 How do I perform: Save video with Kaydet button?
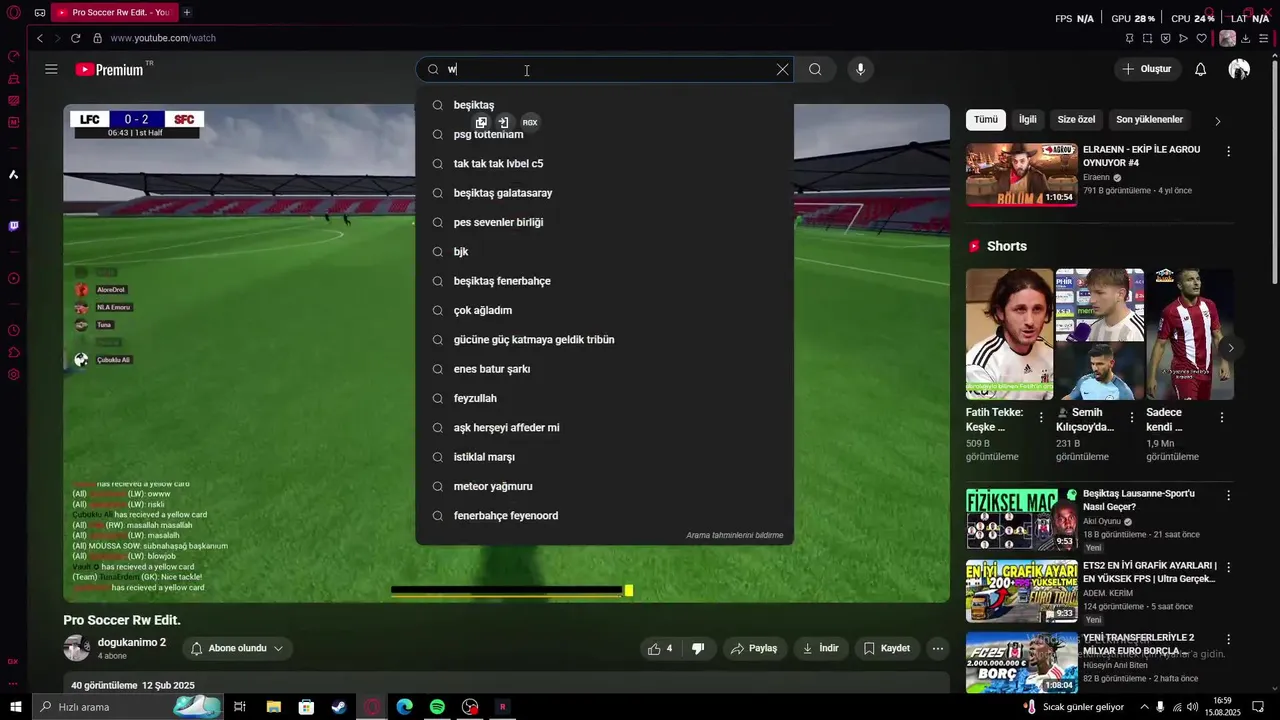click(887, 648)
